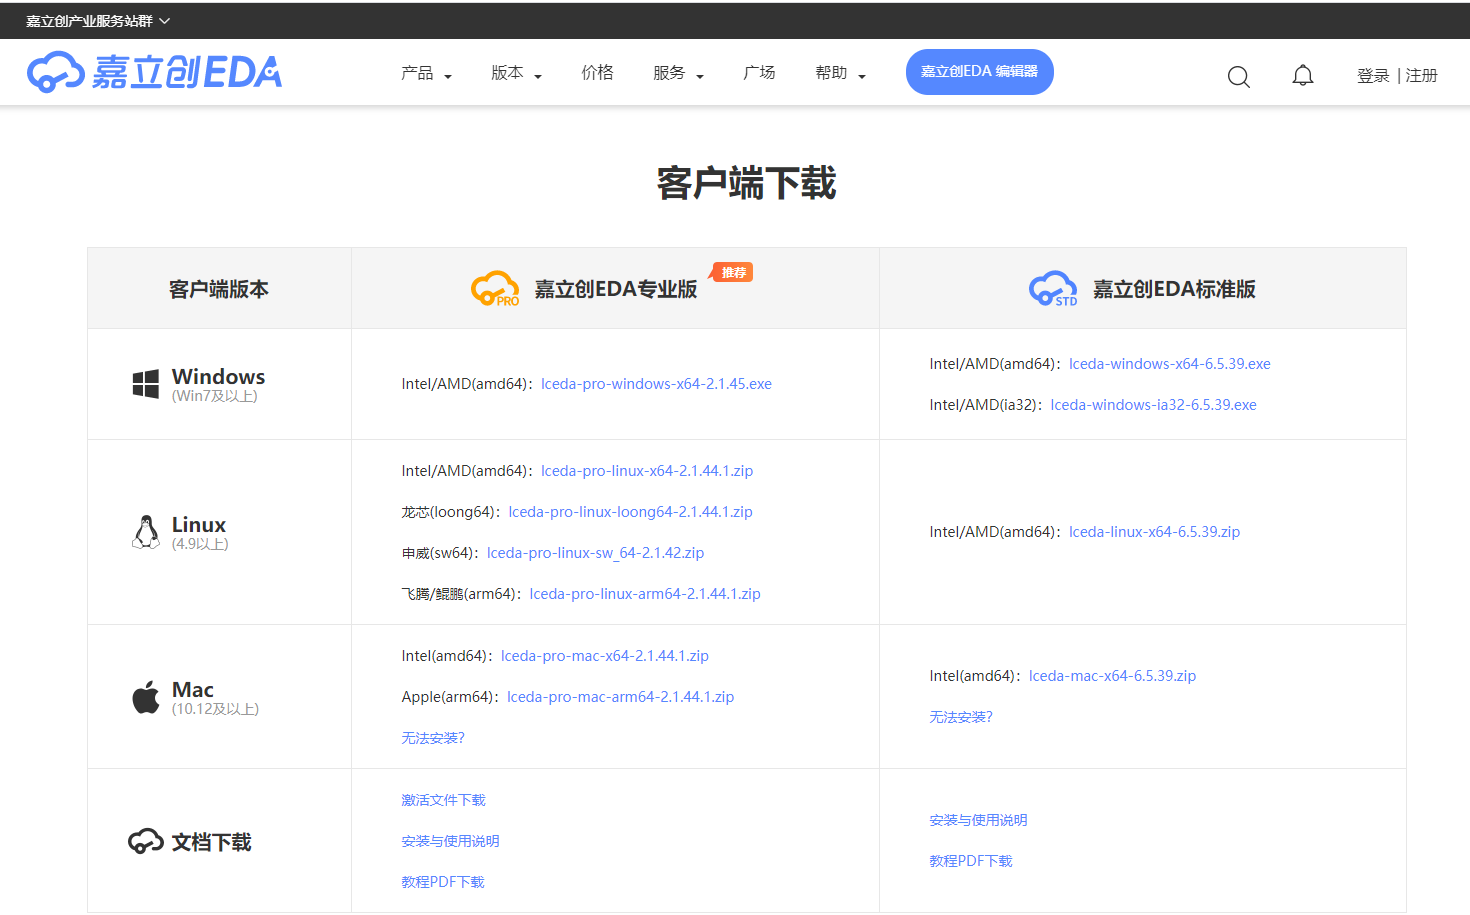Download lceda-pro-linux-arm64-2.1.44.1.zip
The width and height of the screenshot is (1470, 915).
(x=645, y=594)
